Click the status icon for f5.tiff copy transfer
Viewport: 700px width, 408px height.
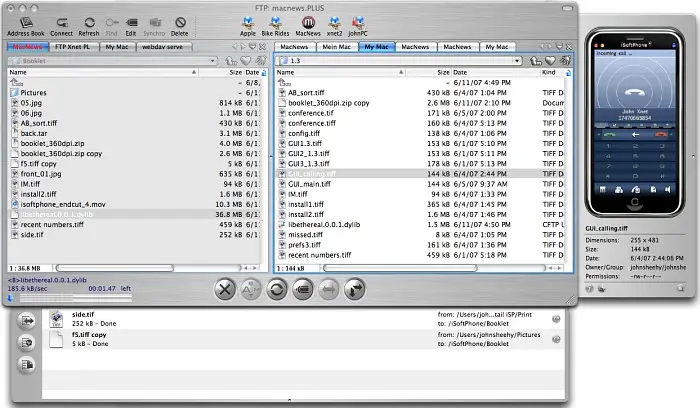556,339
